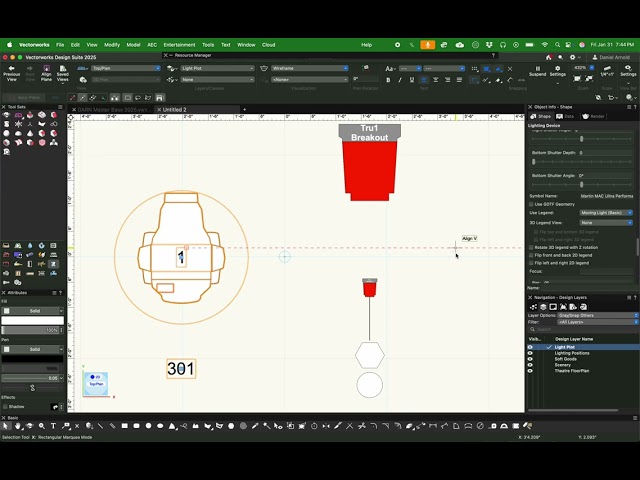Image resolution: width=640 pixels, height=480 pixels.
Task: Click the Lasso Marquee mode icon
Action: pos(138,98)
